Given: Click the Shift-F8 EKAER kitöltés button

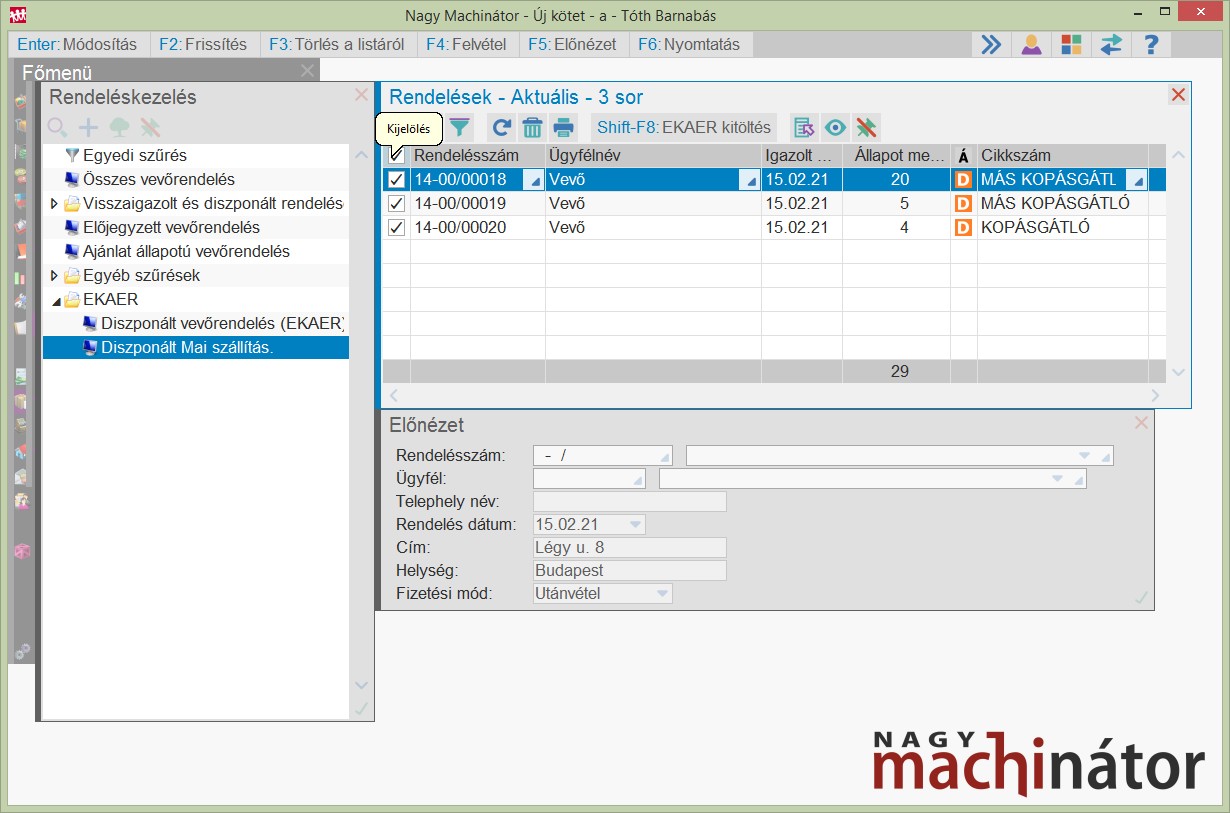Looking at the screenshot, I should tap(684, 127).
